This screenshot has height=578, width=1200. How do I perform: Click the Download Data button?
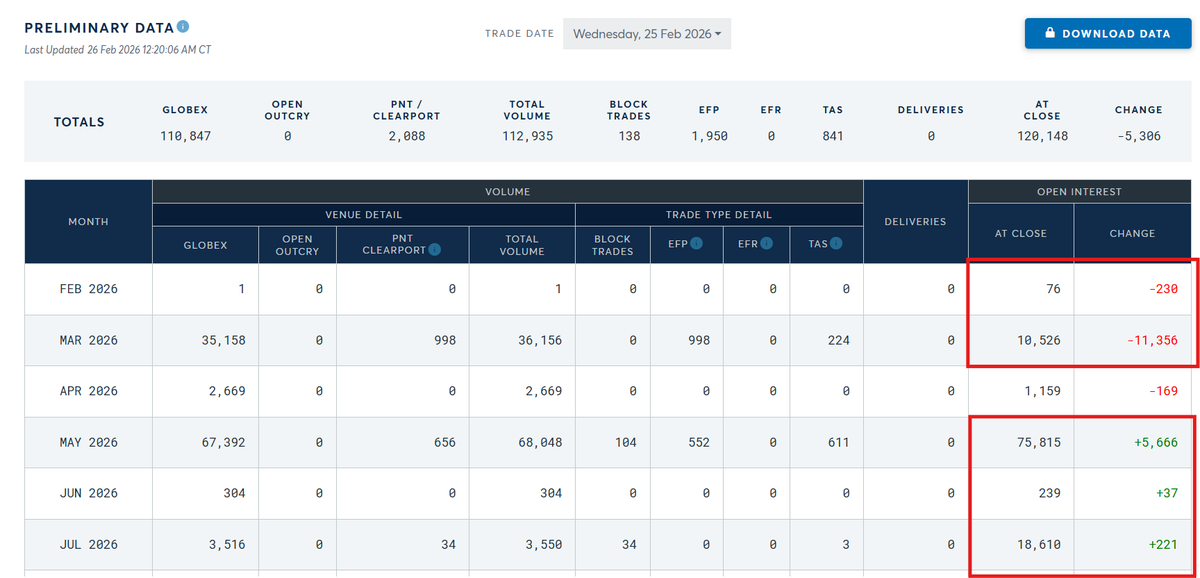point(1108,33)
